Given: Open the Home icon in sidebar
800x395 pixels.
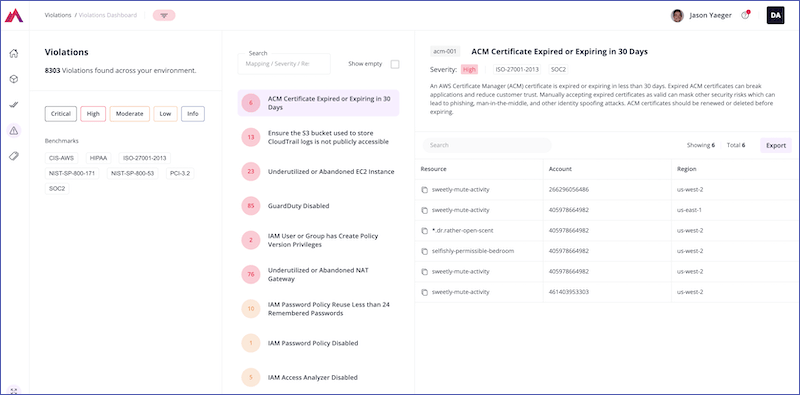Looking at the screenshot, I should 14,53.
